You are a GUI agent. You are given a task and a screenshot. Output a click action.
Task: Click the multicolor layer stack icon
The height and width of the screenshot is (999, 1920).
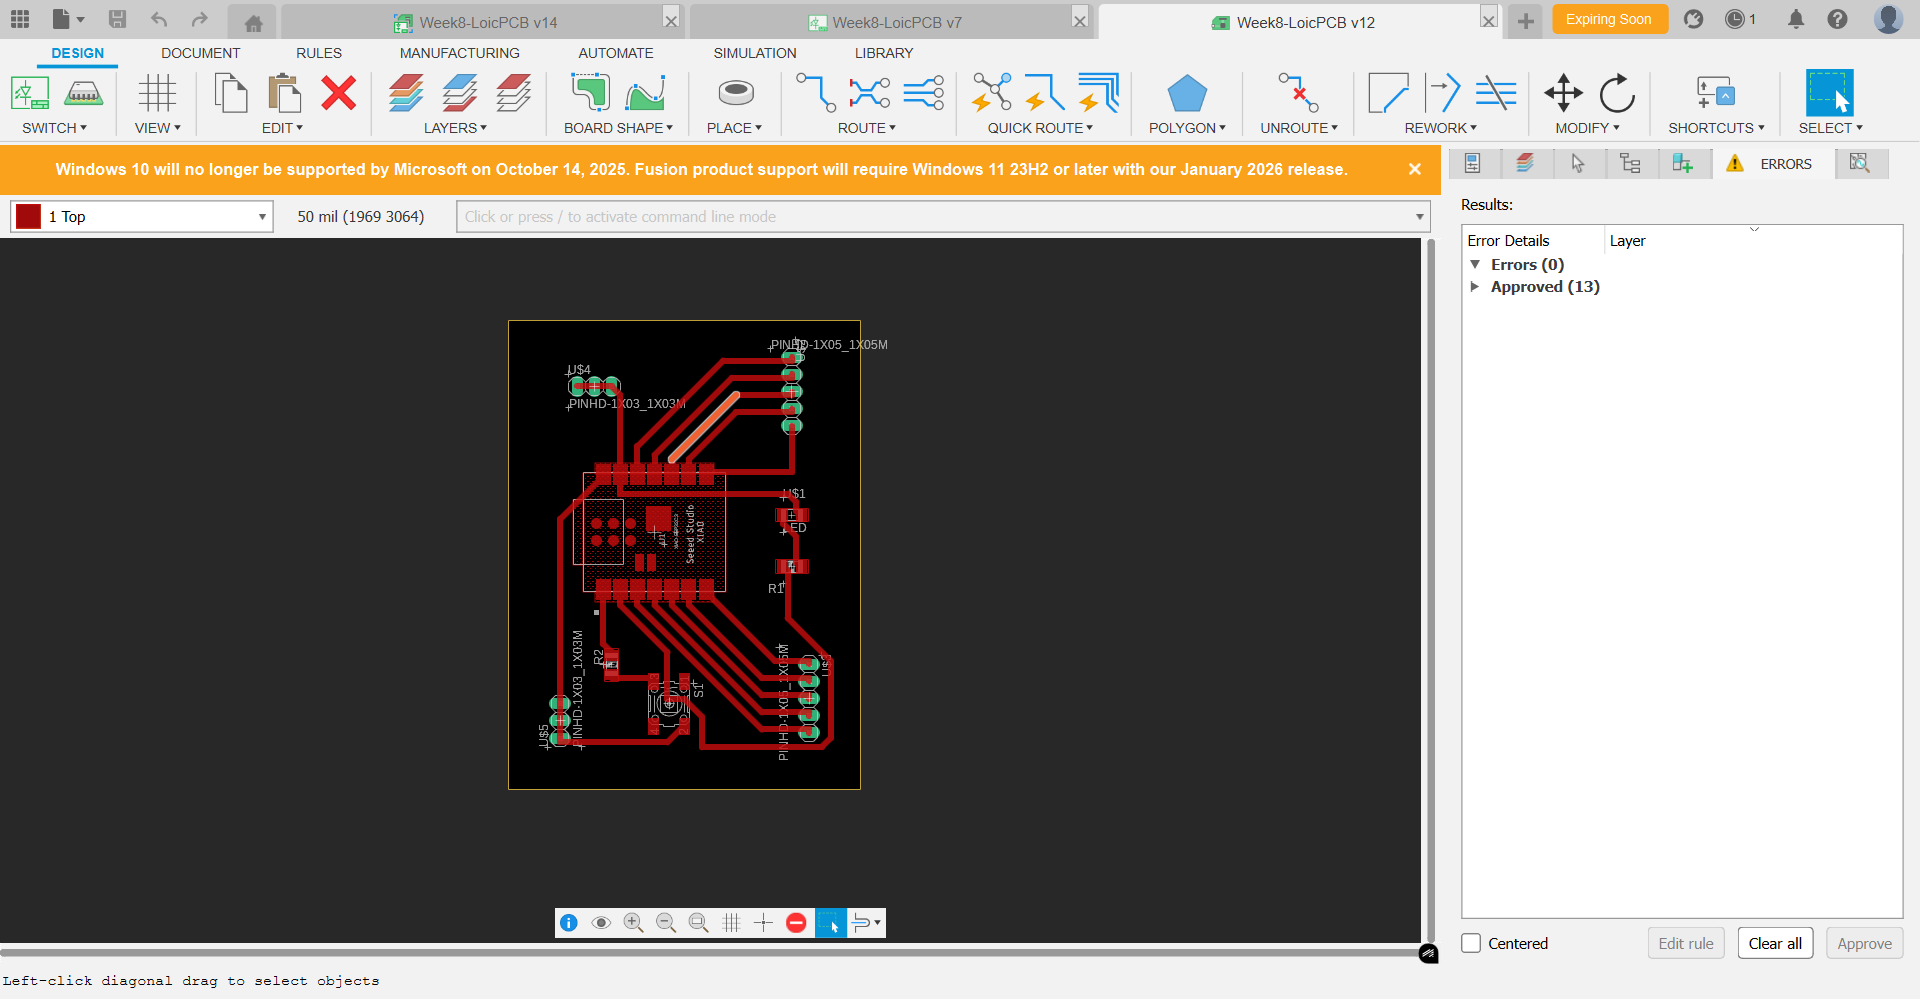pos(406,94)
